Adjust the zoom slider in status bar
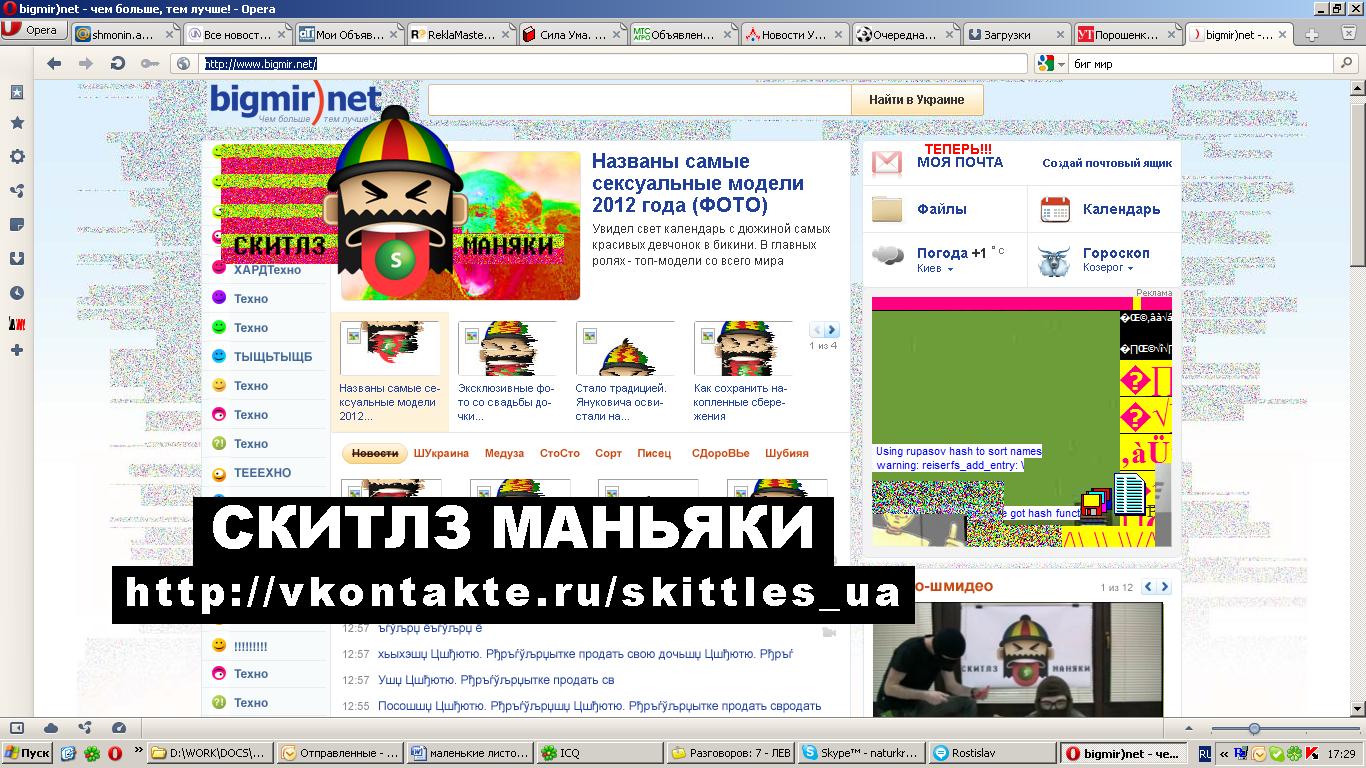1366x768 pixels. point(1254,728)
